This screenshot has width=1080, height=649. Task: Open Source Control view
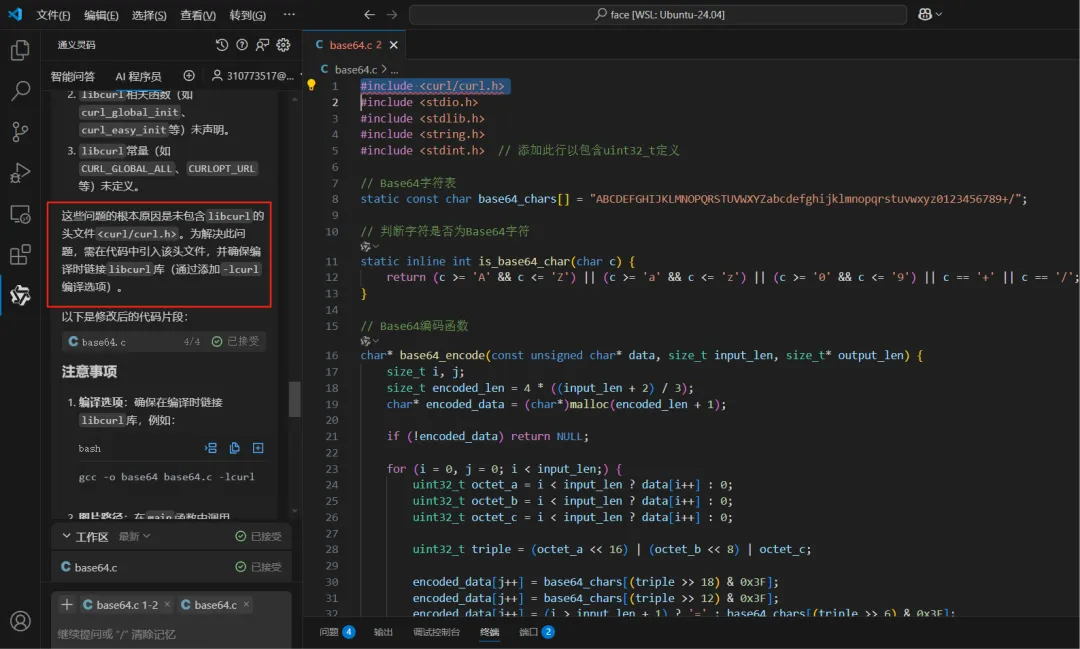[x=20, y=132]
